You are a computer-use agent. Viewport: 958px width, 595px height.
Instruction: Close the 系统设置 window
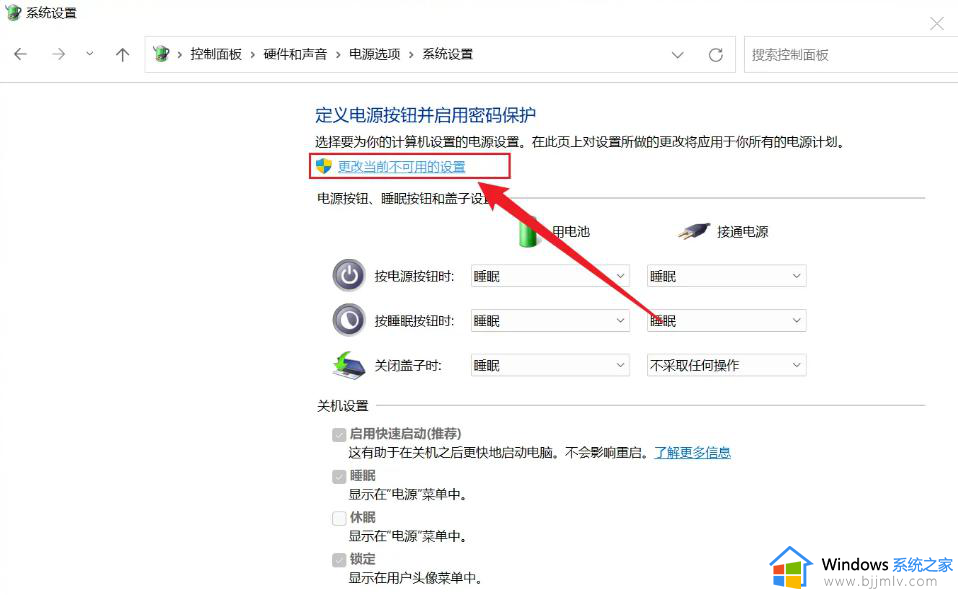pos(937,24)
